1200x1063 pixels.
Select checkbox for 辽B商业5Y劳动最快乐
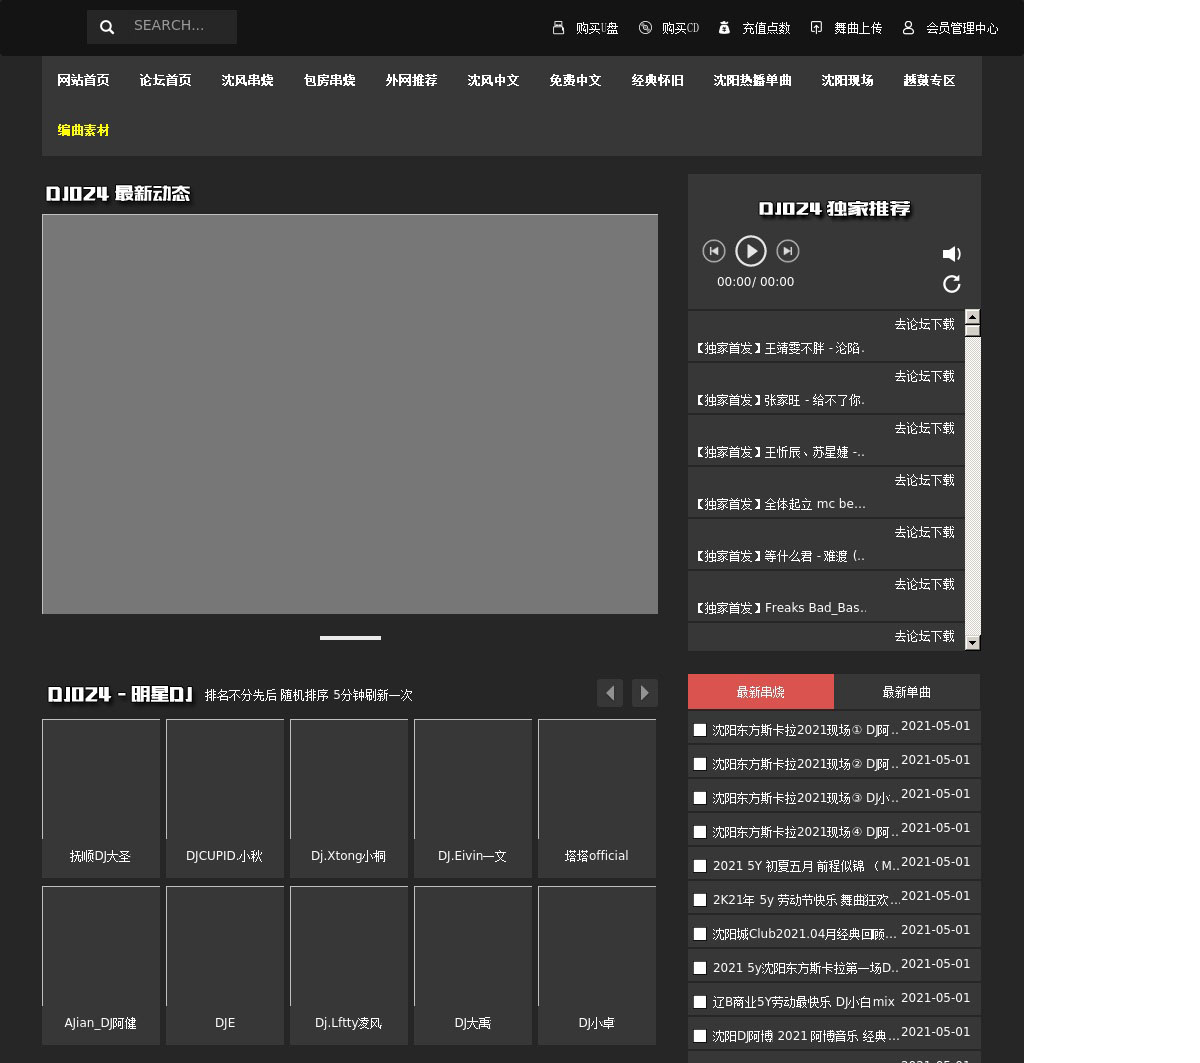(x=700, y=1002)
